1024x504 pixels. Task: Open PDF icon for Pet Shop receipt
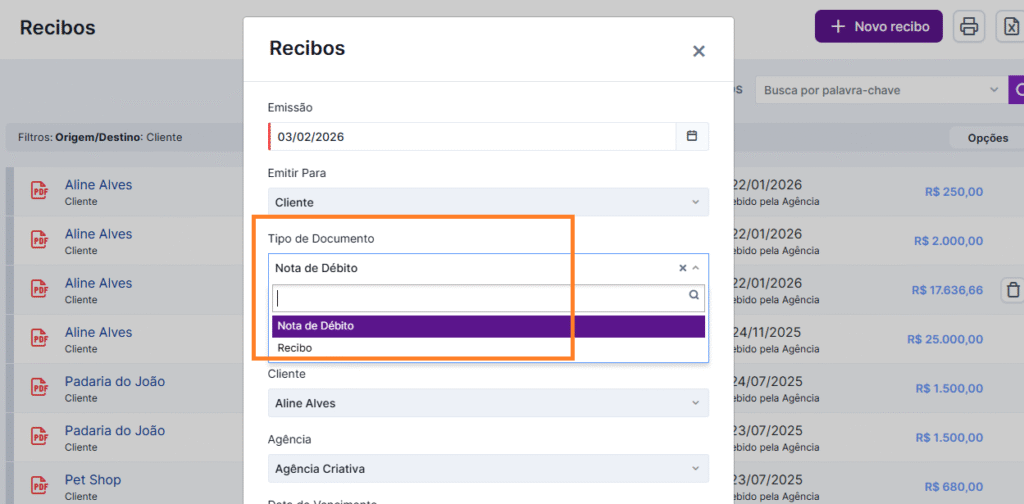point(40,486)
